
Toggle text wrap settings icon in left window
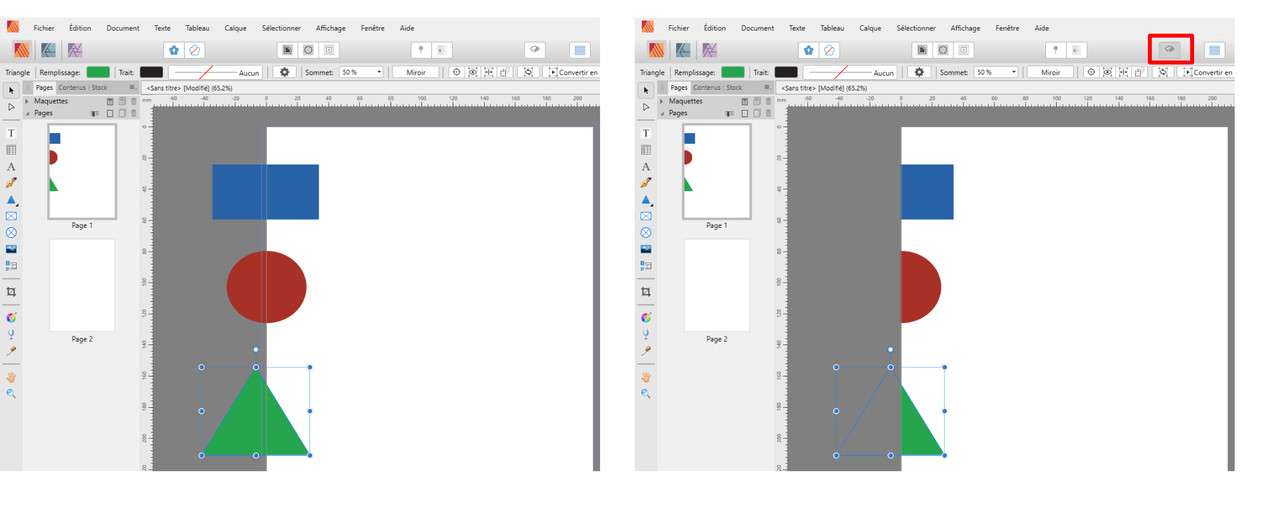click(442, 50)
